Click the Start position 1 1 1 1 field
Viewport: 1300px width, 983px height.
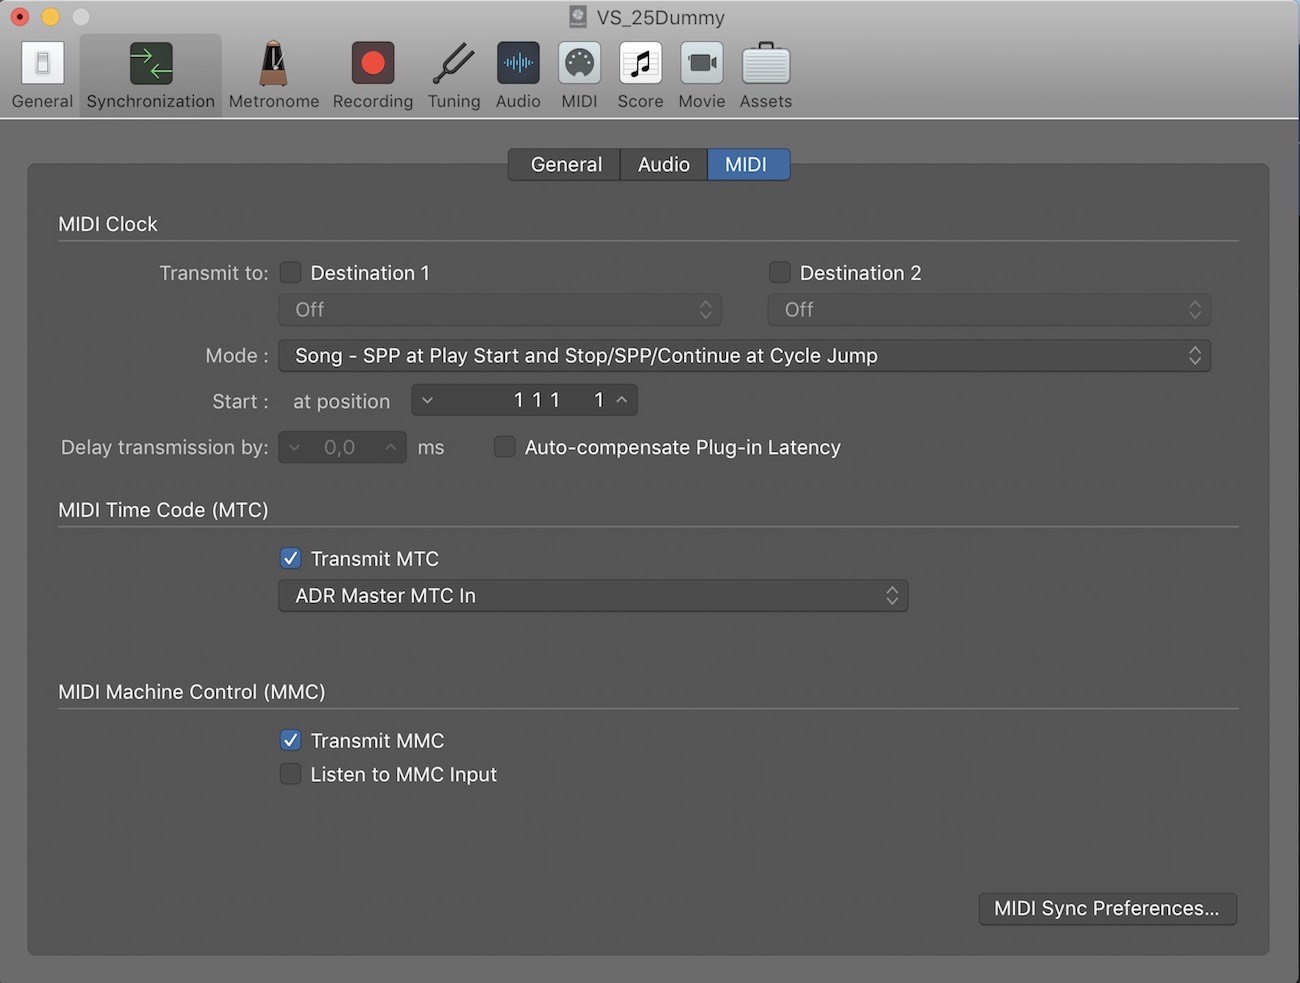[524, 400]
